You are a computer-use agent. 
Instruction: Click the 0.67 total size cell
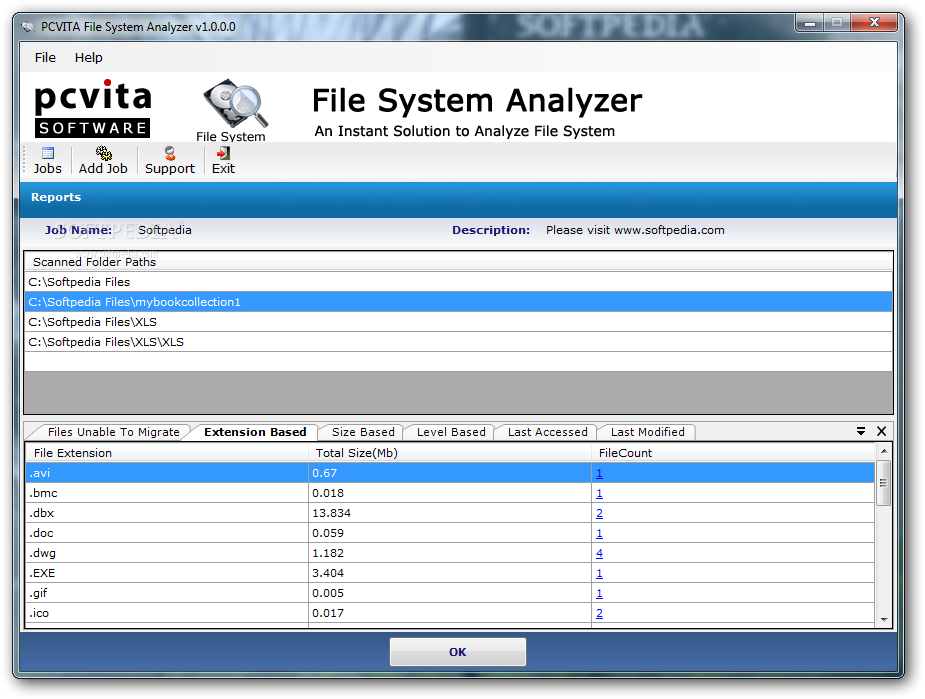point(450,473)
